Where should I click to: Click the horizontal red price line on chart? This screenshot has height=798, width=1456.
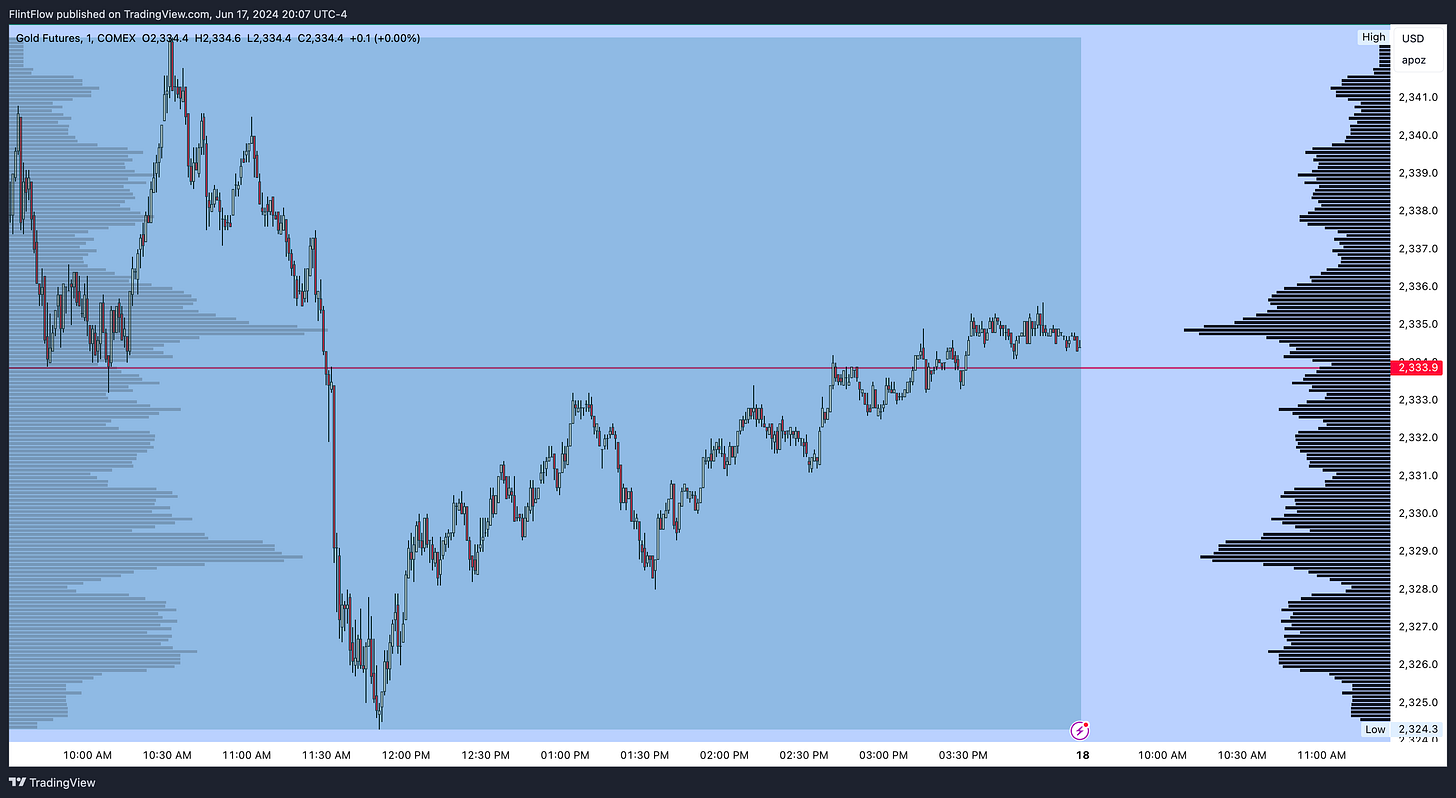tap(699, 368)
